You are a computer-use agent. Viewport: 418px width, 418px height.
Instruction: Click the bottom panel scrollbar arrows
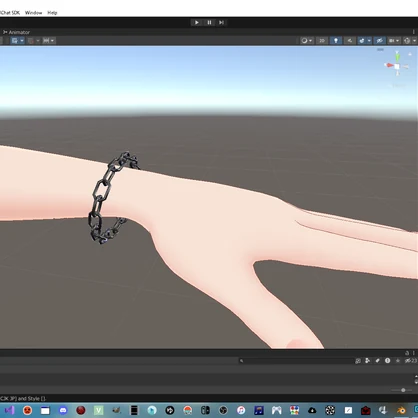(416, 379)
